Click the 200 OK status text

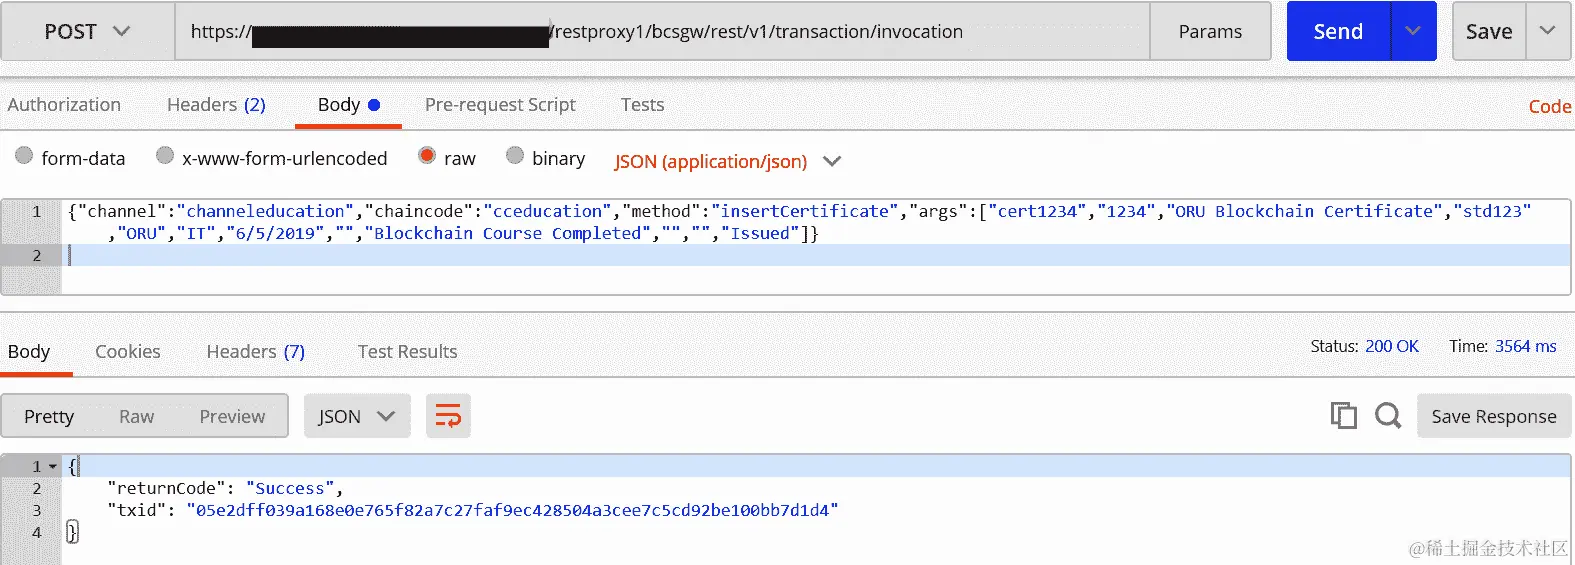pyautogui.click(x=1392, y=346)
